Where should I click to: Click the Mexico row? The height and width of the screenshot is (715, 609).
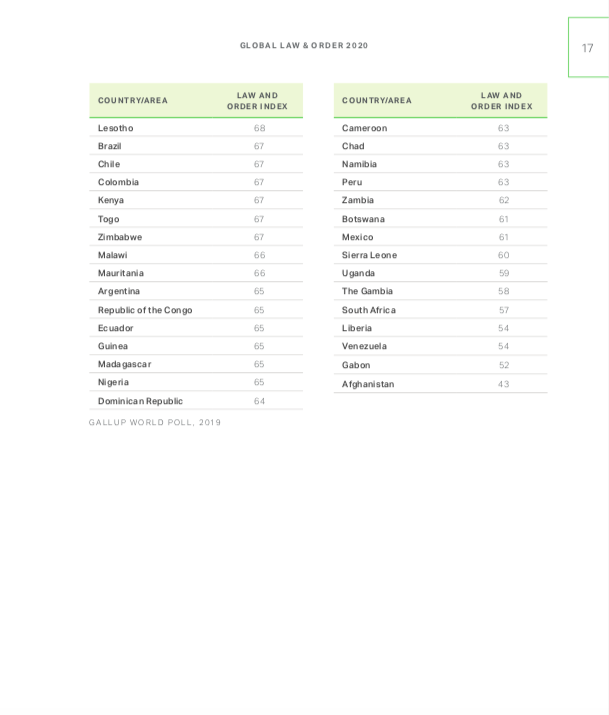tap(440, 237)
